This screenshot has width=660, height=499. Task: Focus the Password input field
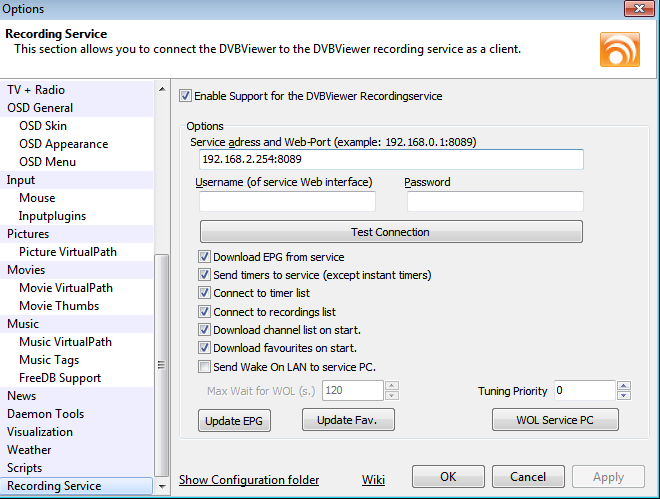tap(495, 202)
